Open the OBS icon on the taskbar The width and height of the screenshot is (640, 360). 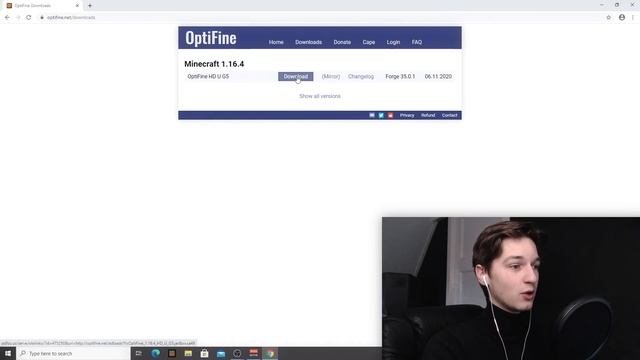tap(237, 353)
